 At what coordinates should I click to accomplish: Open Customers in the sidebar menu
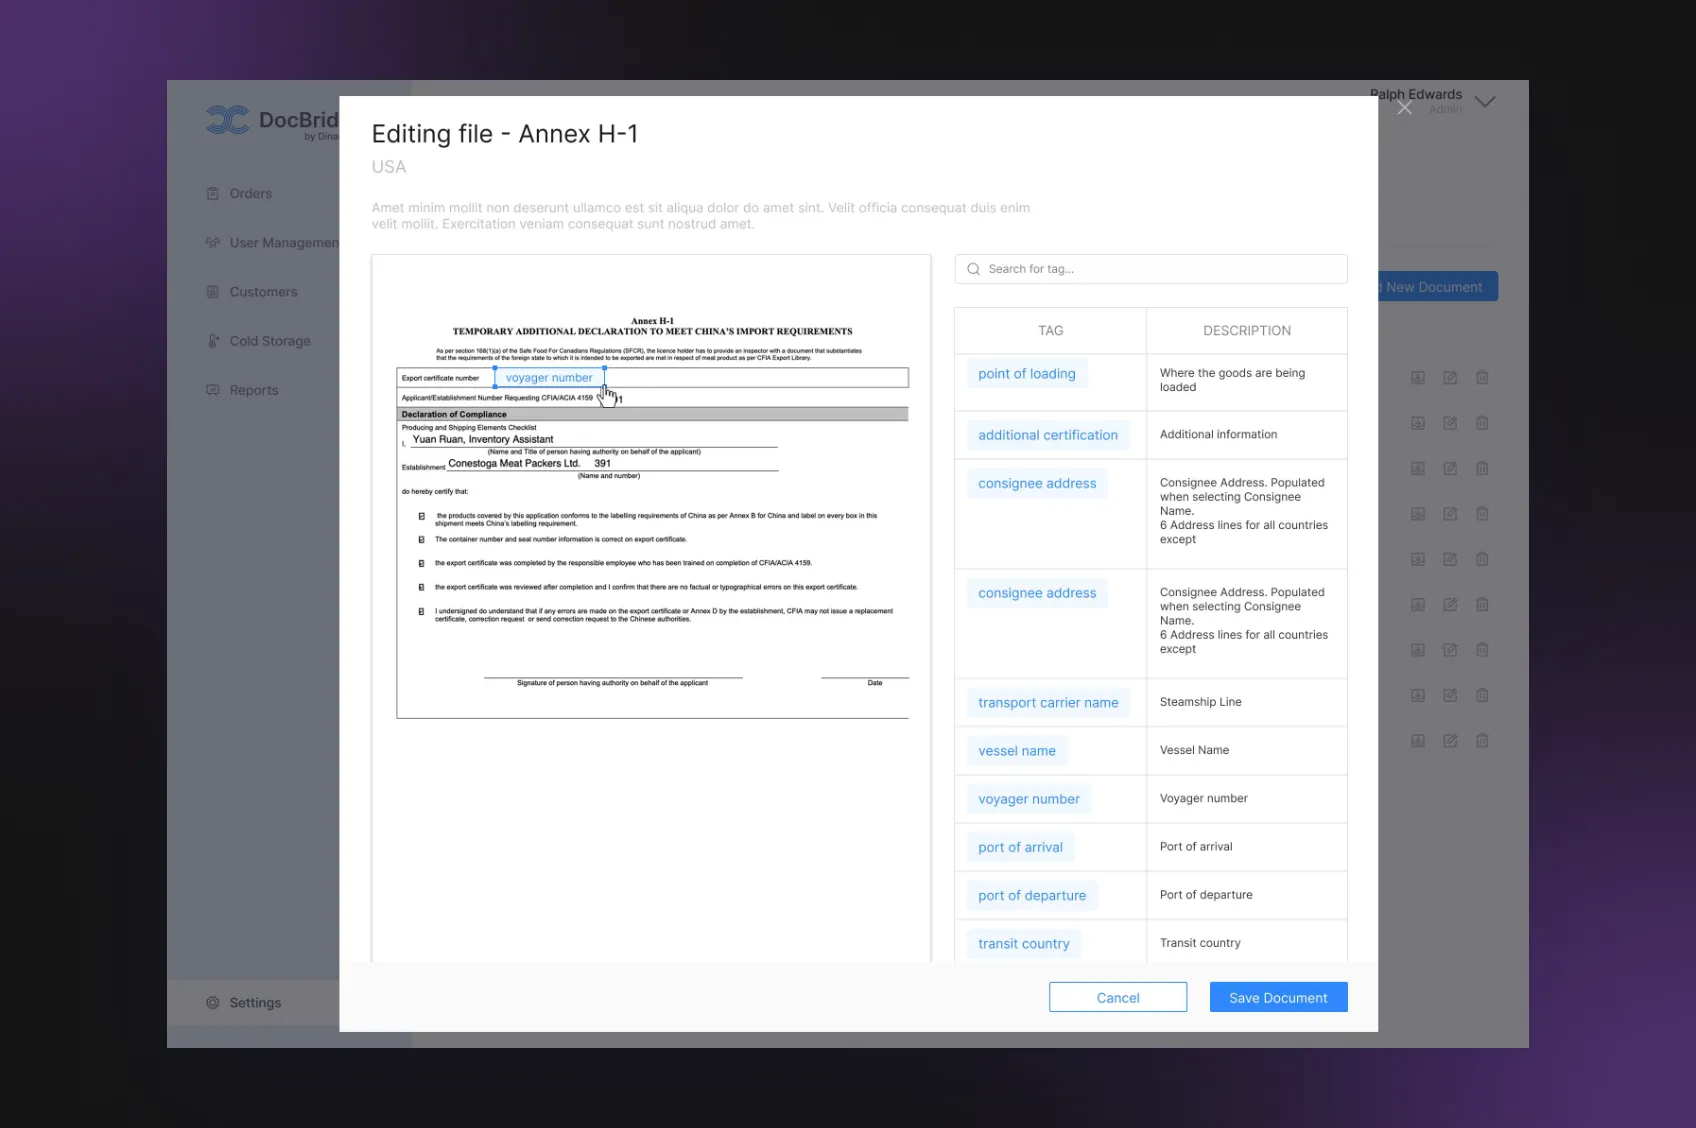pos(263,292)
